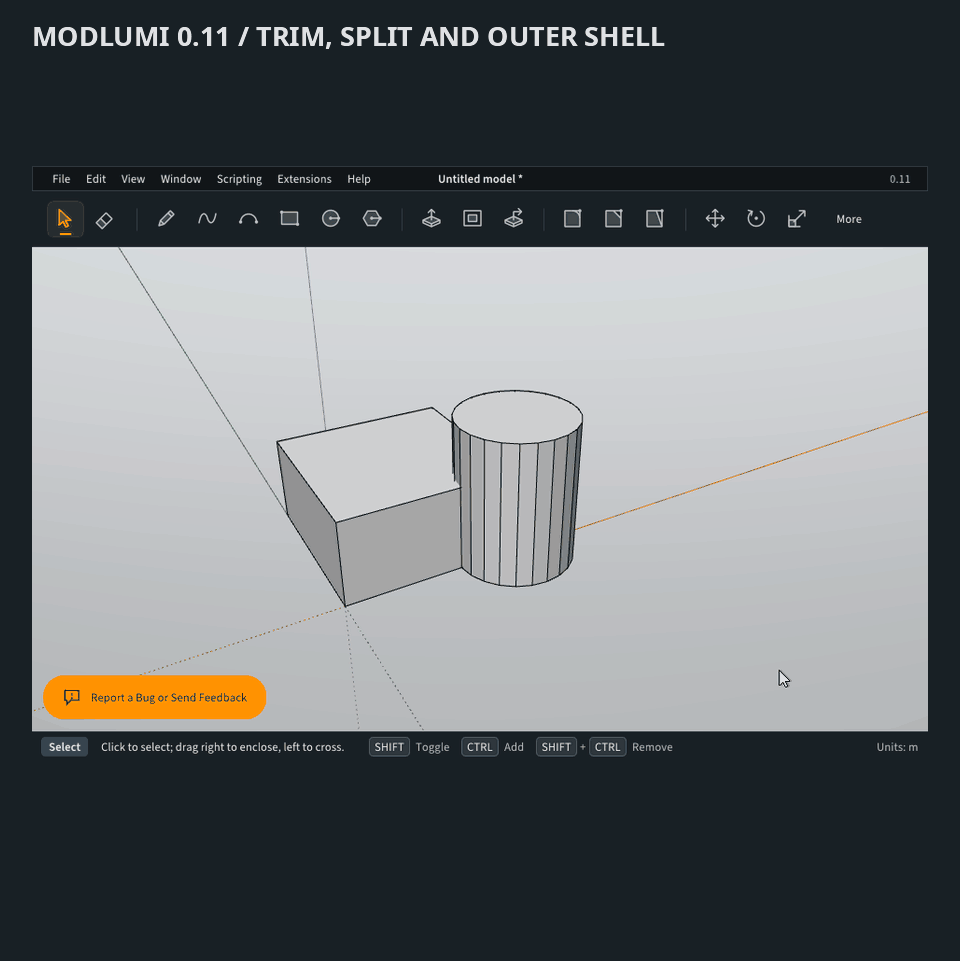960x961 pixels.
Task: Open the Help menu
Action: pyautogui.click(x=359, y=179)
